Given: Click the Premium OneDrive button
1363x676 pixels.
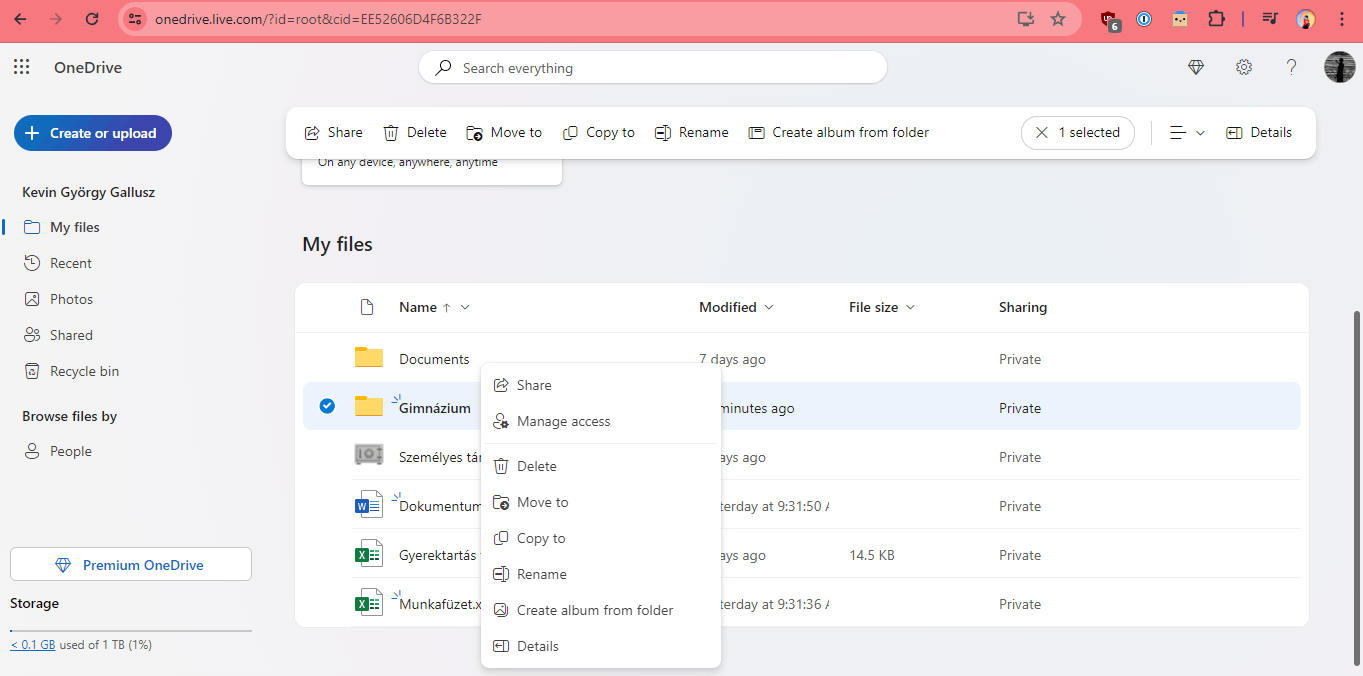Looking at the screenshot, I should (x=131, y=565).
